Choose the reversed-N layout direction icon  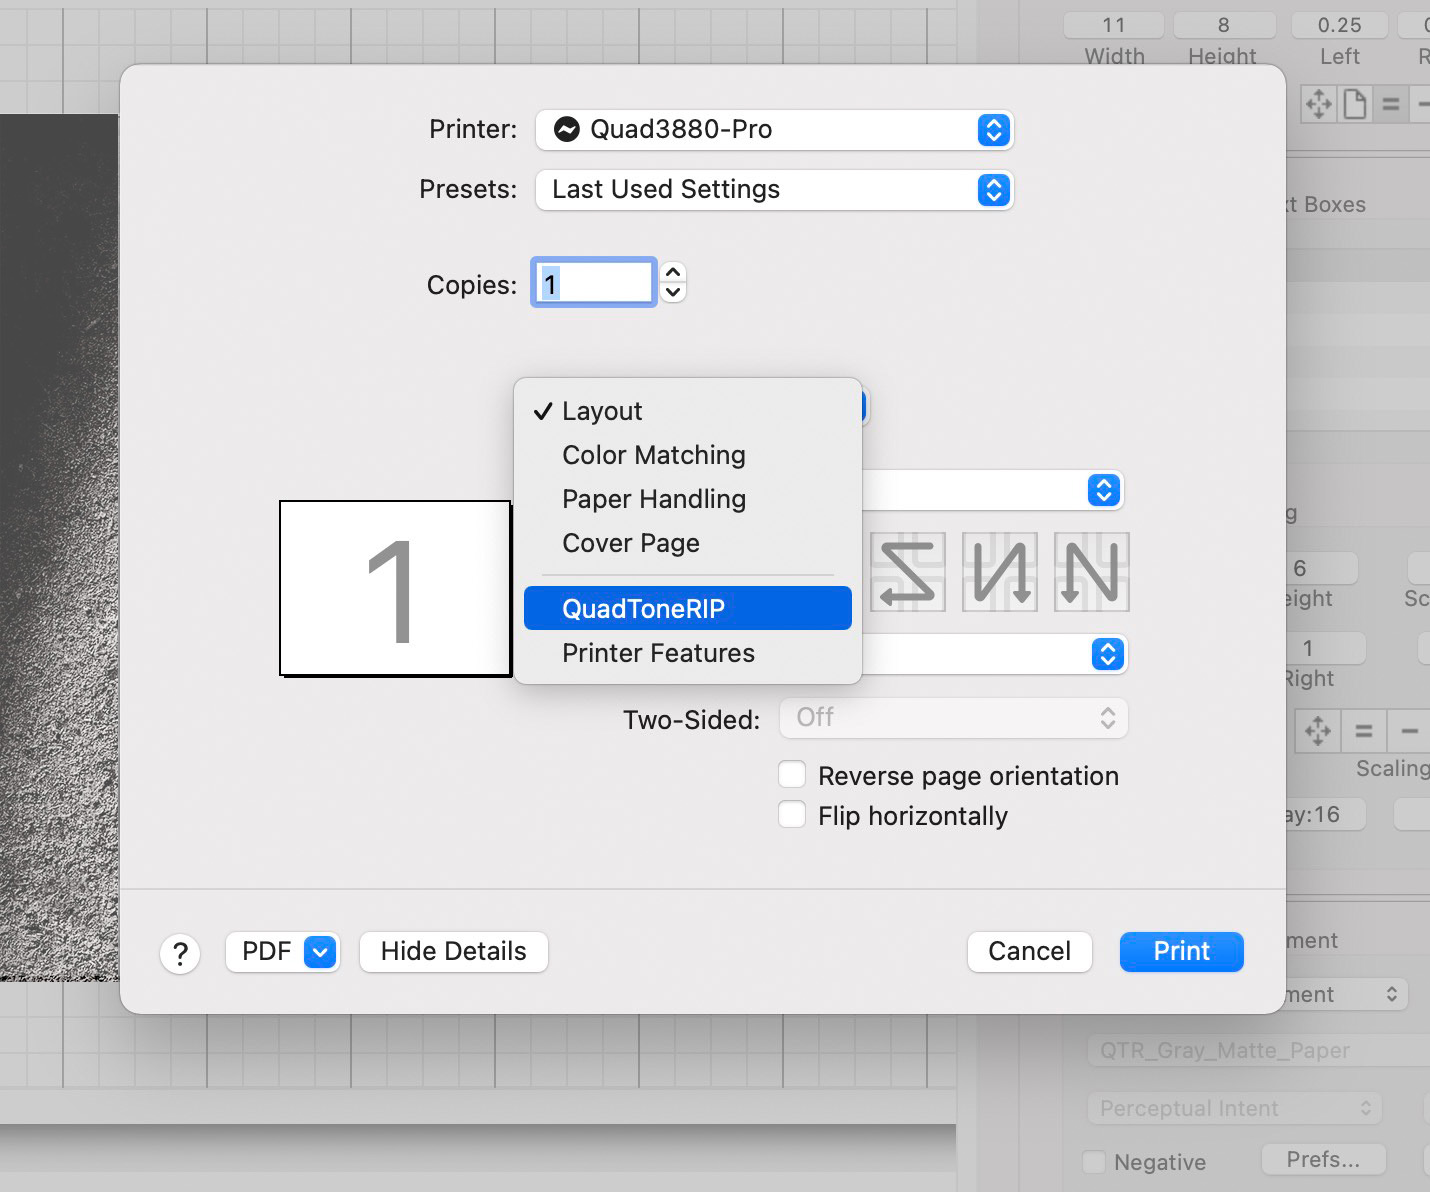click(x=999, y=572)
